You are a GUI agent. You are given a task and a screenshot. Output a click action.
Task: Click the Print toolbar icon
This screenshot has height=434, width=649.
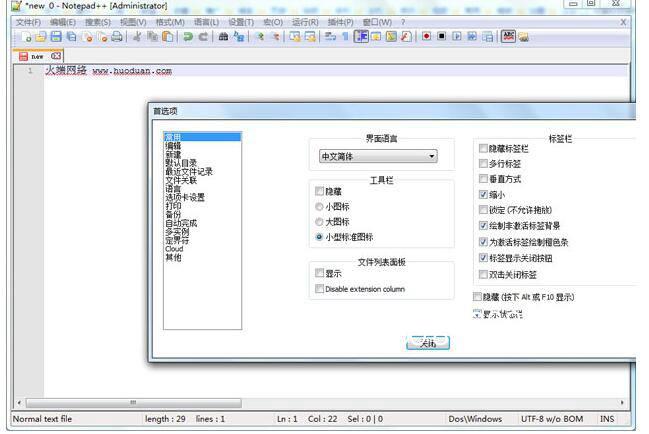pos(117,37)
